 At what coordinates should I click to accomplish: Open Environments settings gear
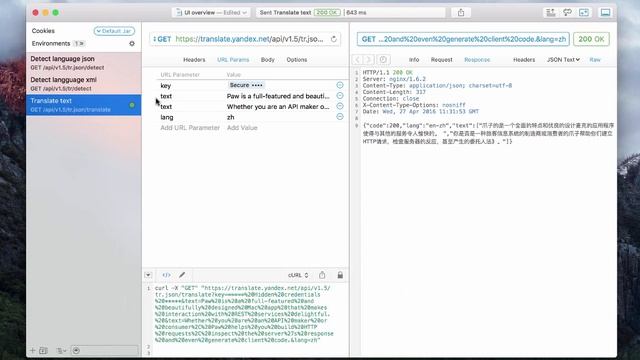(132, 43)
